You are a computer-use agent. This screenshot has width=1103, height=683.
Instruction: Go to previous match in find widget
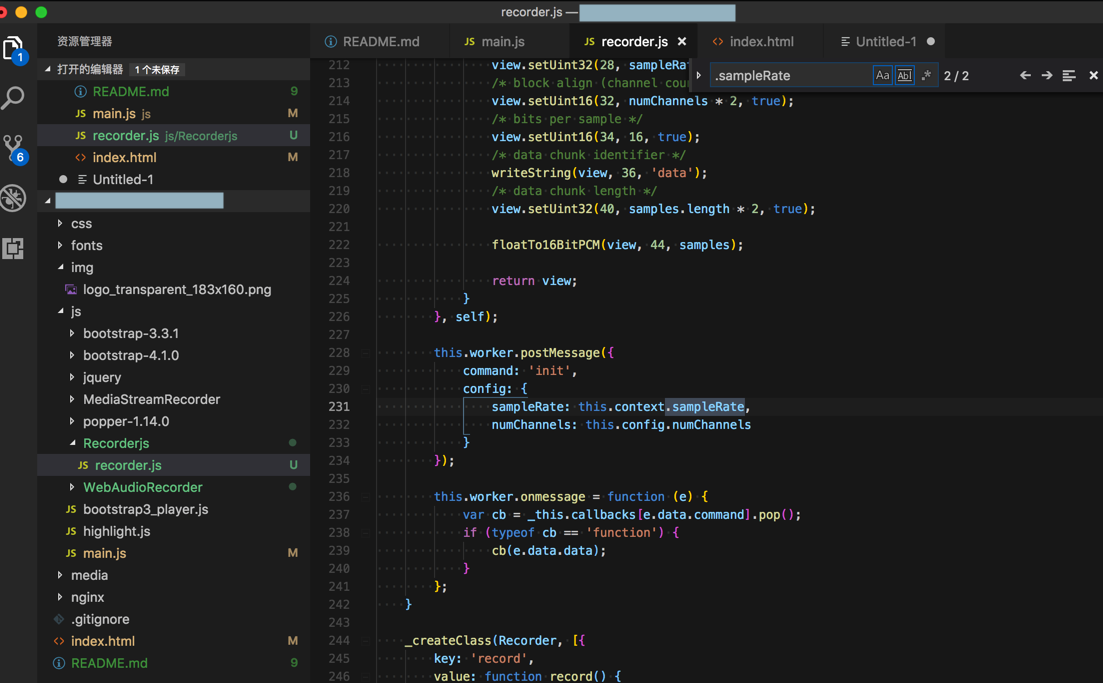point(1025,76)
